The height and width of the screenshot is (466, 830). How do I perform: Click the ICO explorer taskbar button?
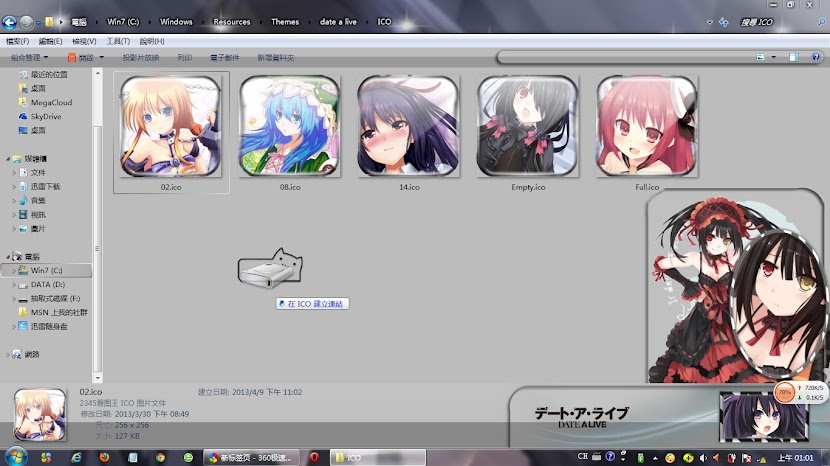(x=378, y=458)
